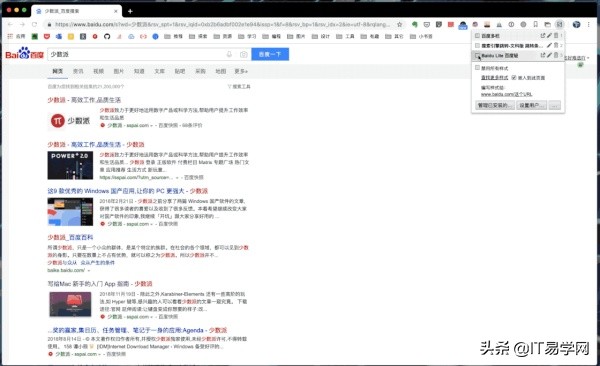Open the small arrow after first result's sspai.com
The width and height of the screenshot is (600, 366).
pyautogui.click(x=151, y=126)
